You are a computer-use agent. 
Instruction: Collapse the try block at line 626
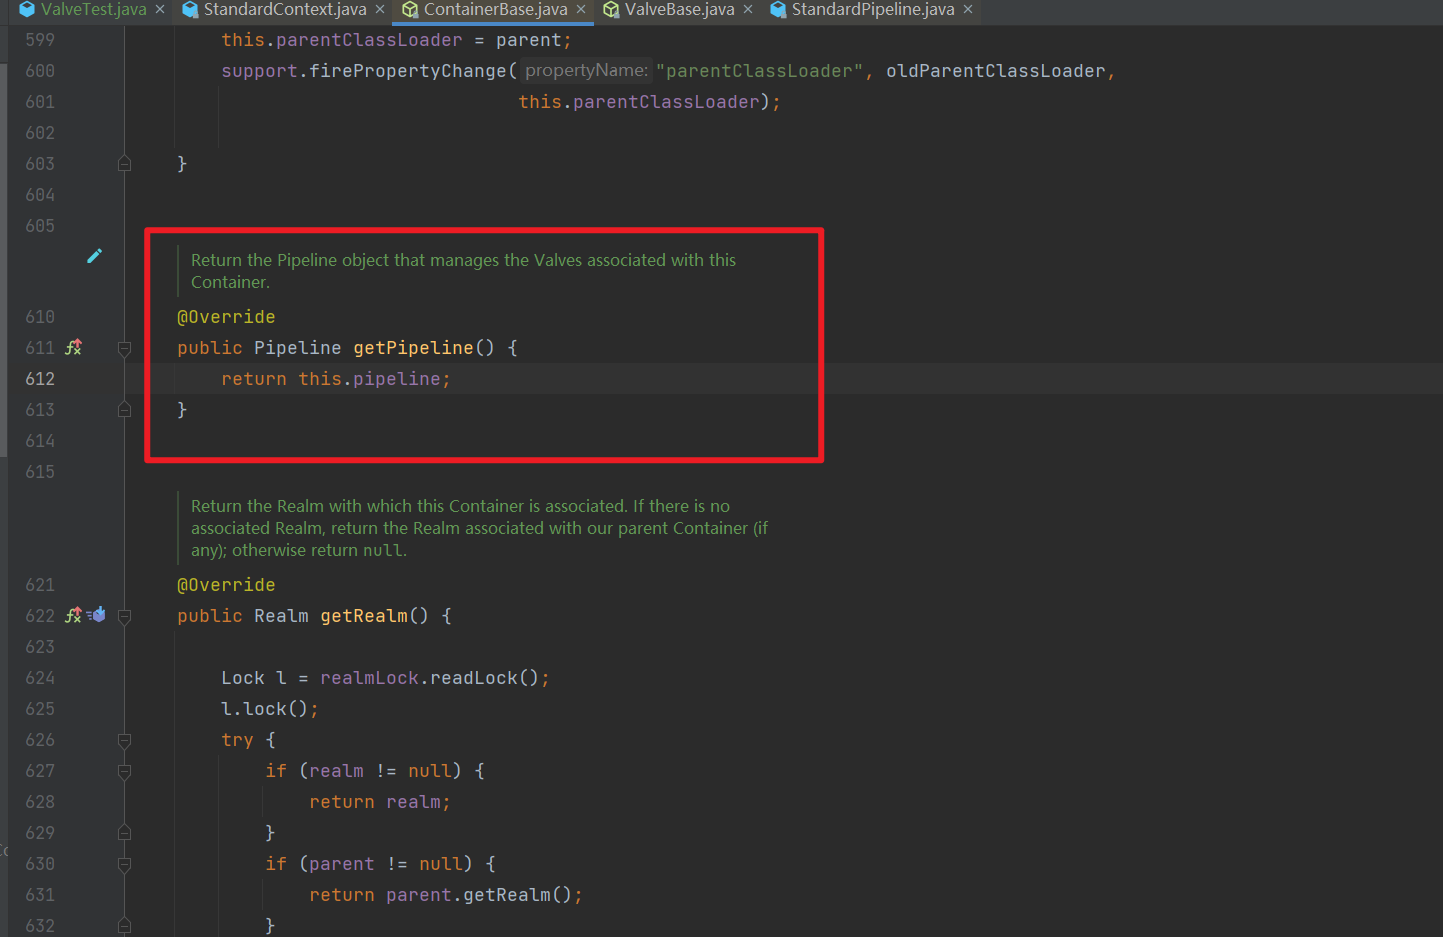pos(124,739)
